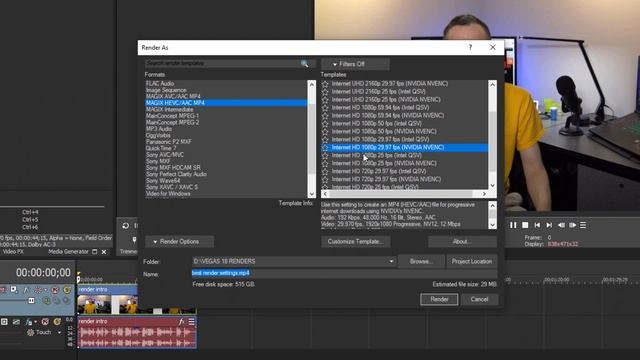This screenshot has height=360, width=640.
Task: Click the search magnifier icon in render templates field
Action: point(304,64)
